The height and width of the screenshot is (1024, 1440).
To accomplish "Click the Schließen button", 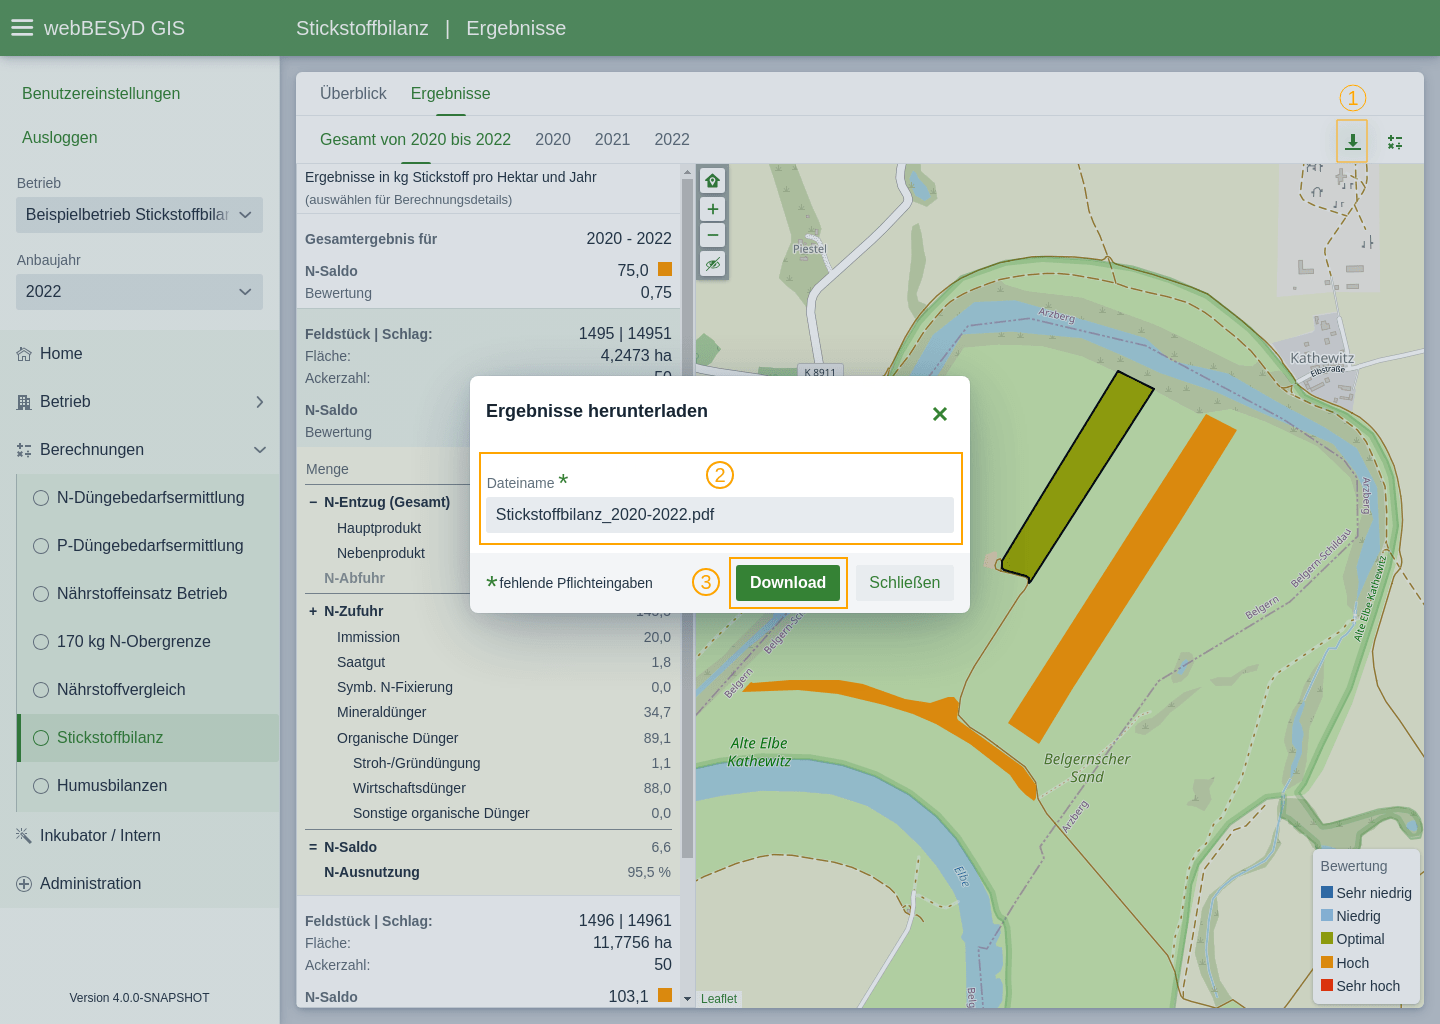I will click(x=905, y=583).
